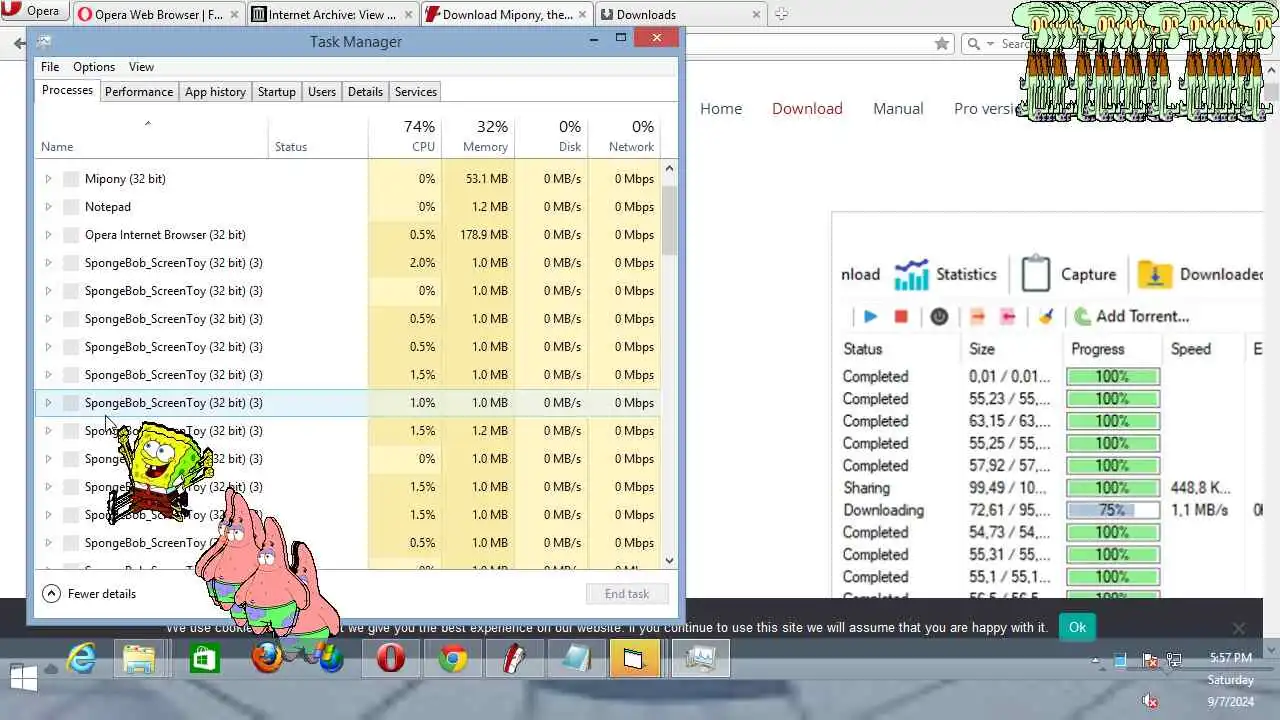The height and width of the screenshot is (720, 1280).
Task: Click the orange right-arrow icon in Mipony toolbar
Action: [977, 316]
